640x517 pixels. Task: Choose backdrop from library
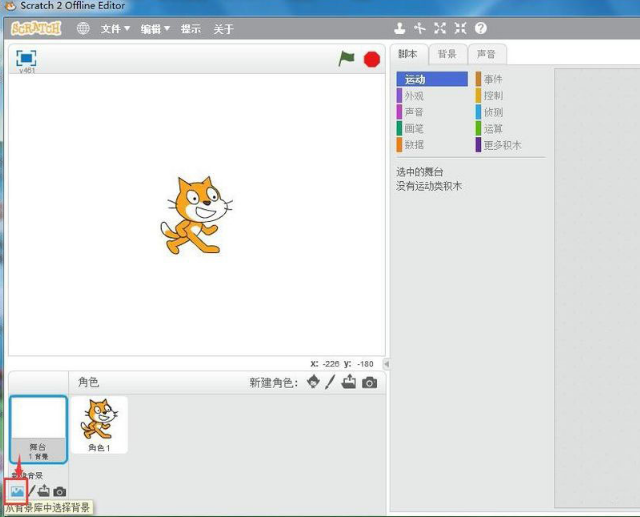(x=17, y=491)
